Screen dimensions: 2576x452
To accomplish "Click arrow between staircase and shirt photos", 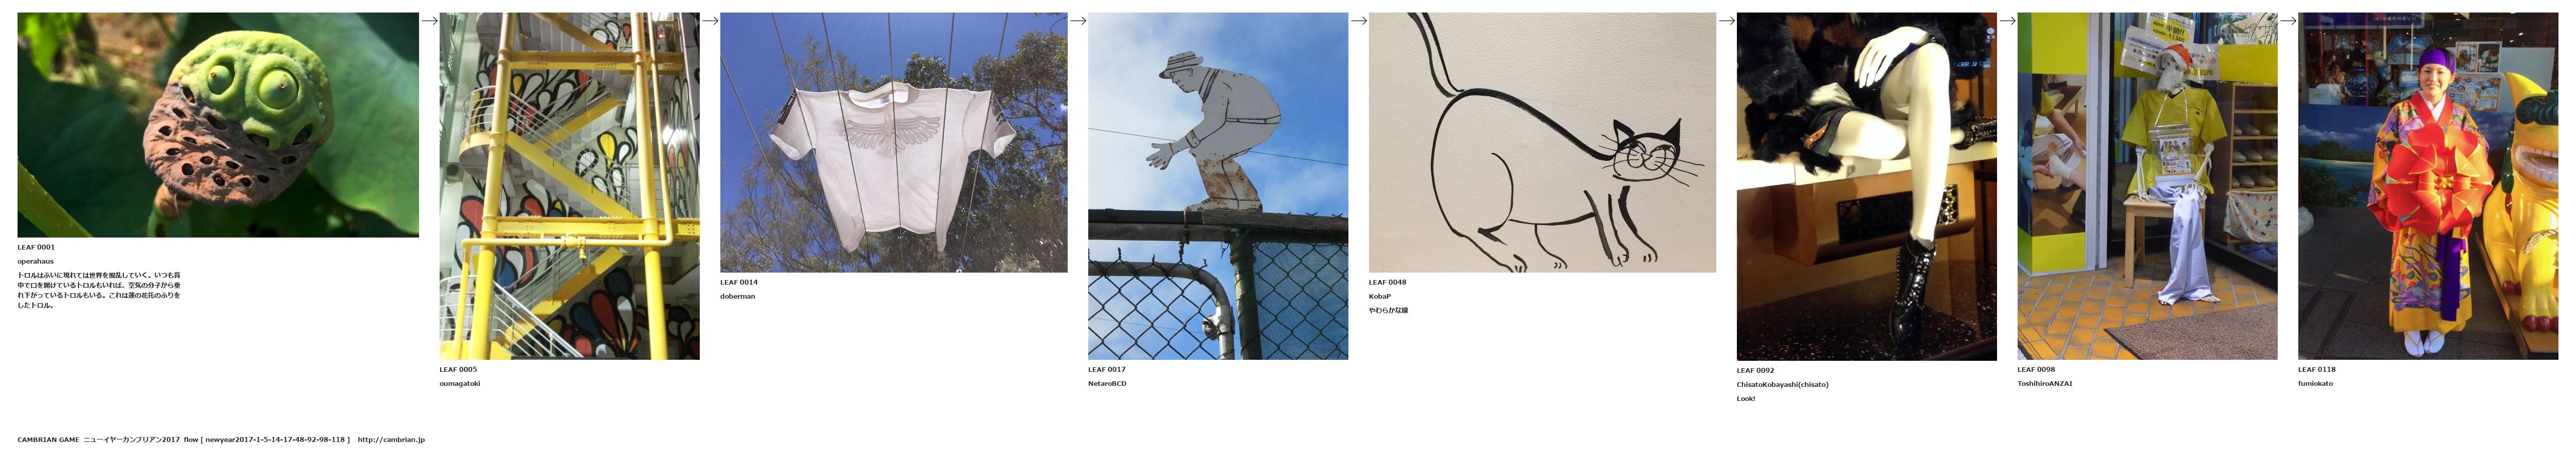I will coord(710,20).
